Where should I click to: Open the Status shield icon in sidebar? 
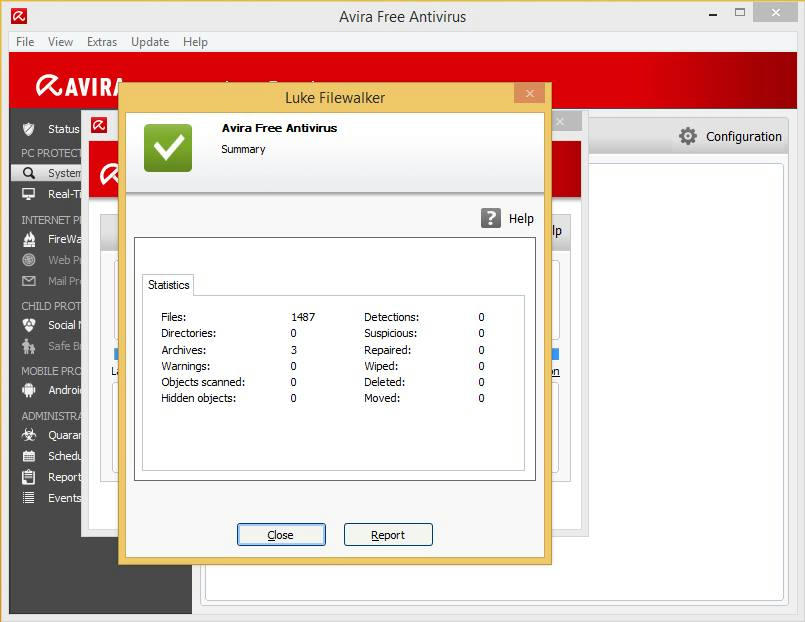pyautogui.click(x=29, y=129)
